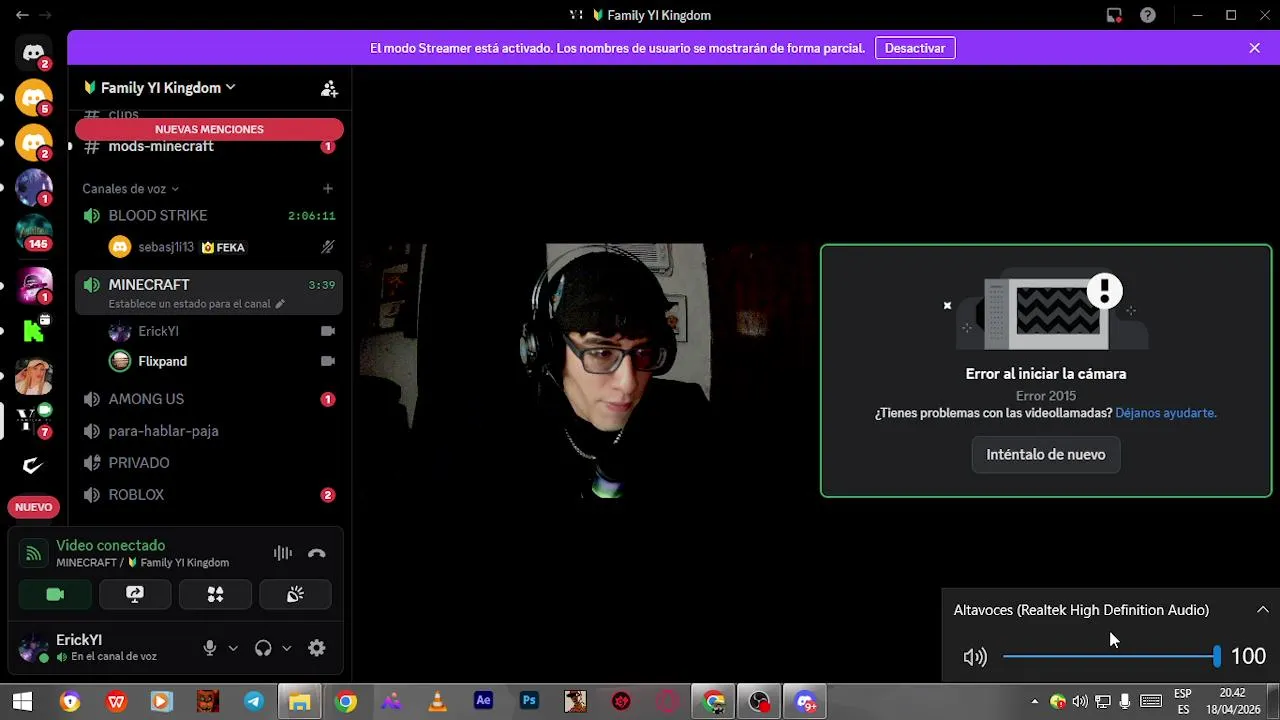This screenshot has width=1280, height=720.
Task: Open the connection info signal icon
Action: coord(34,553)
